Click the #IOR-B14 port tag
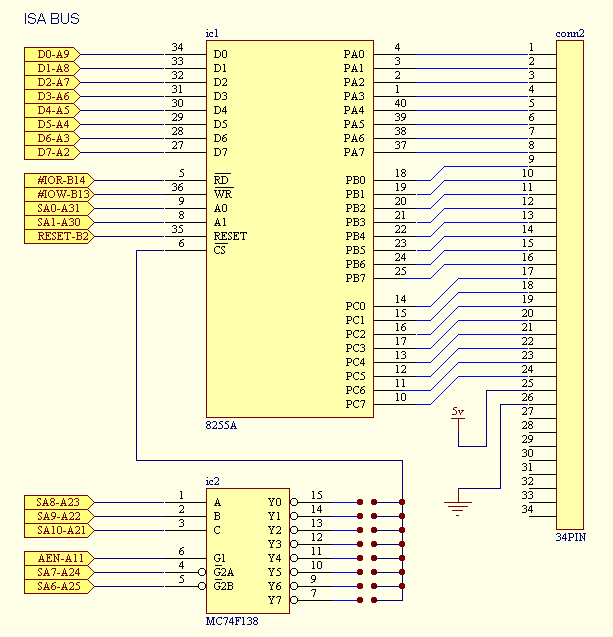The height and width of the screenshot is (637, 613). 59,180
